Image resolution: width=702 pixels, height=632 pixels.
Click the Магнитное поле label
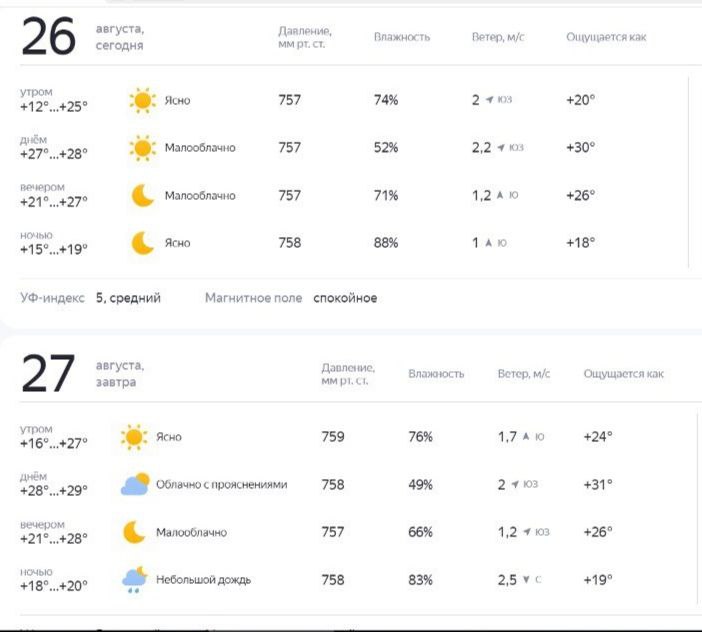click(253, 298)
